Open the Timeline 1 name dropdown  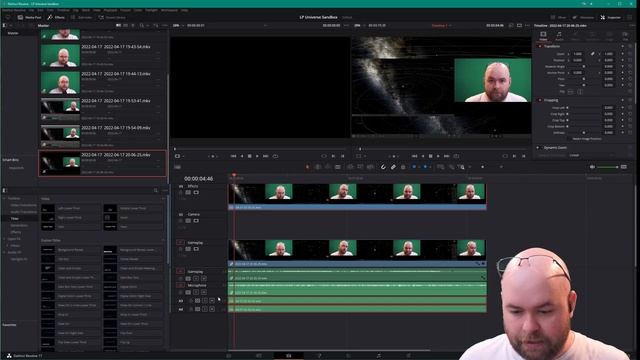coord(441,25)
